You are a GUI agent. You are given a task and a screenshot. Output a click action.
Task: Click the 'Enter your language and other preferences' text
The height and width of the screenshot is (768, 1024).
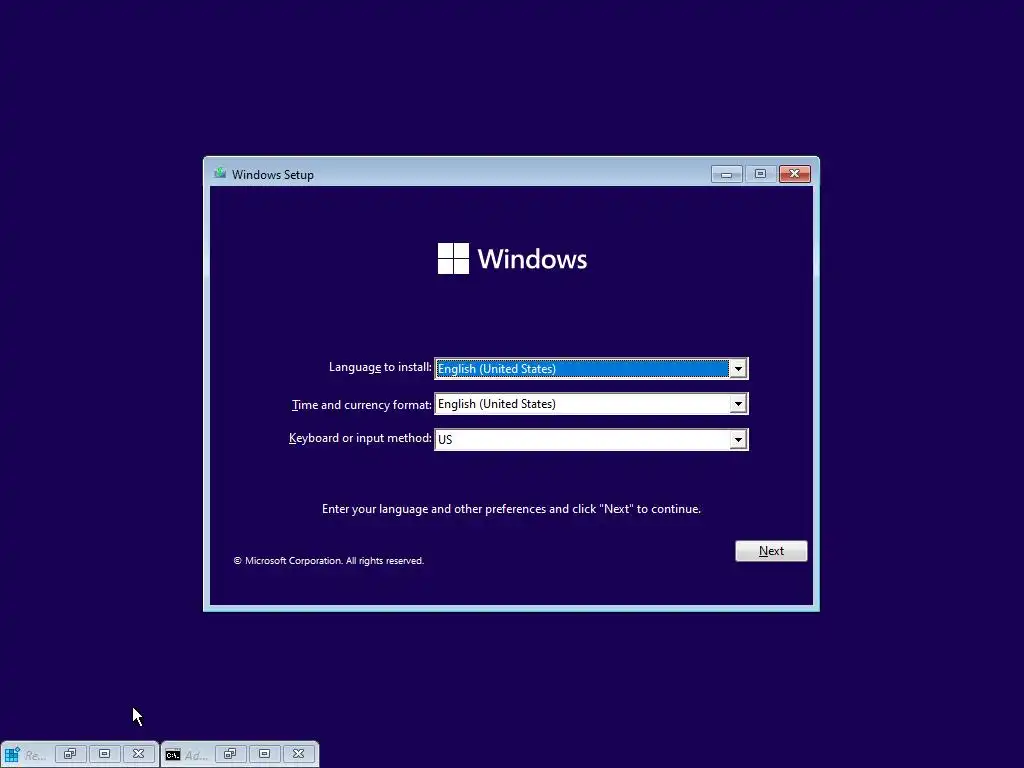point(511,509)
